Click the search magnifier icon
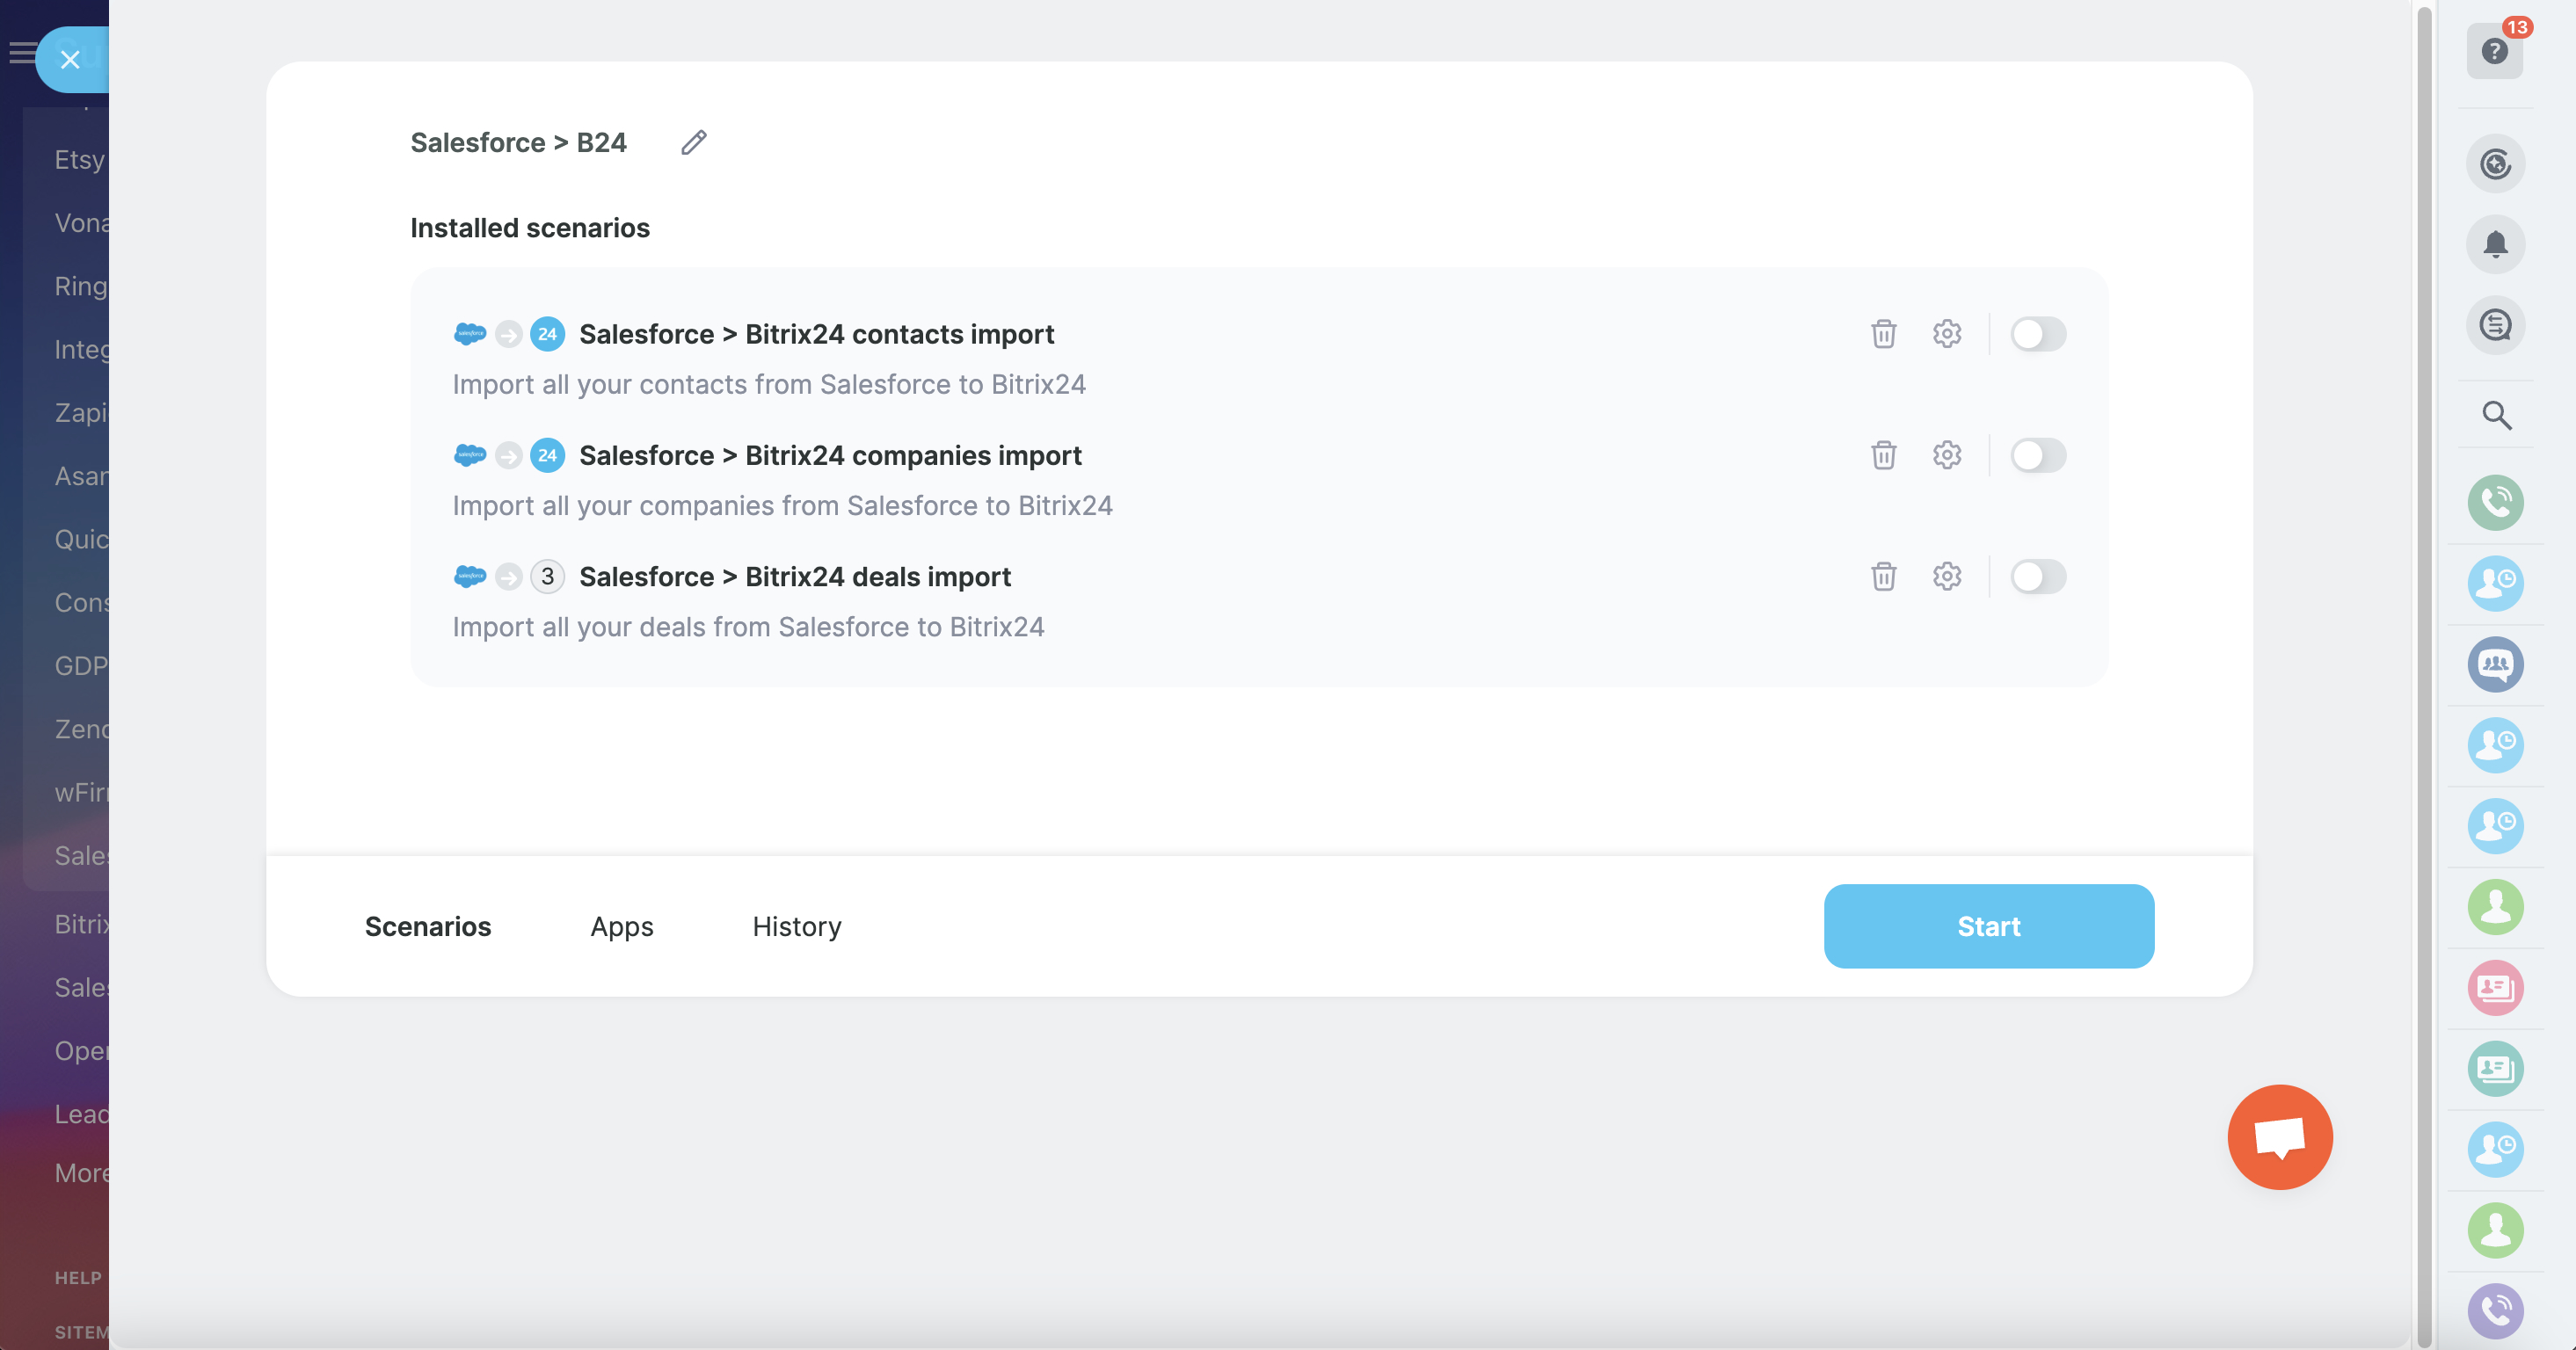2576x1350 pixels. click(2496, 415)
